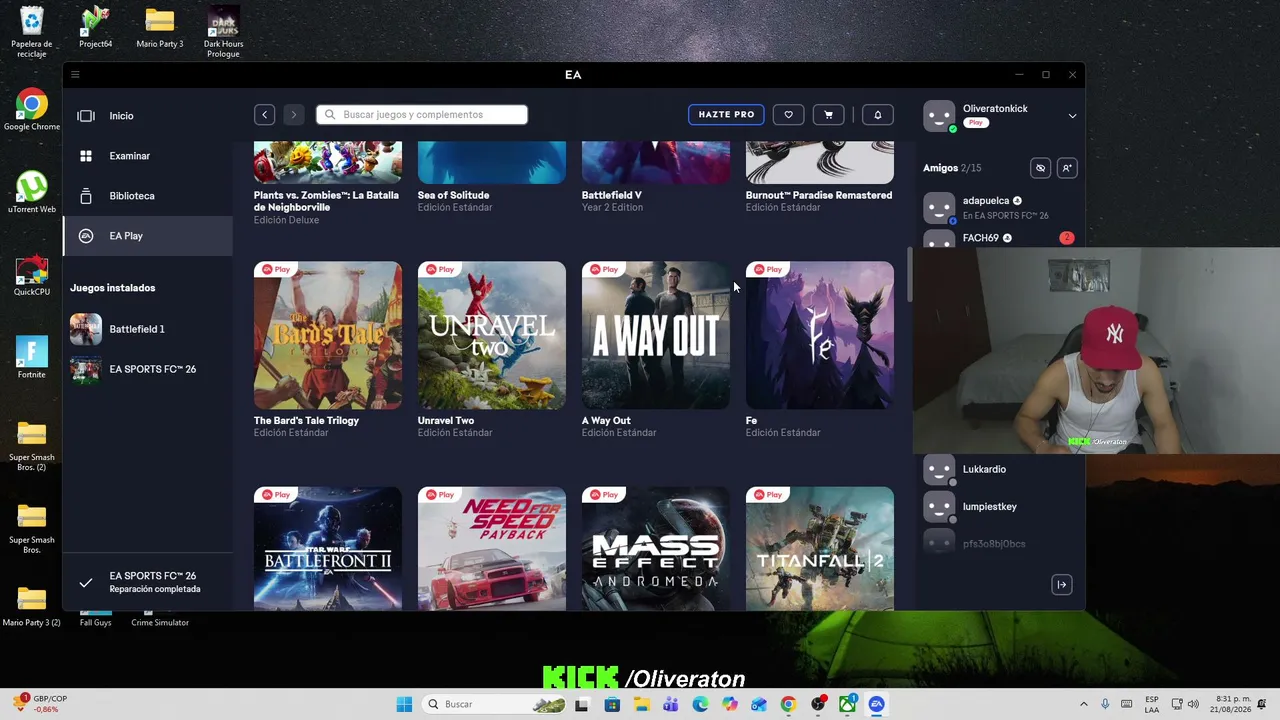Click the Sea of Solitude title
Image resolution: width=1280 pixels, height=720 pixels.
click(x=453, y=195)
